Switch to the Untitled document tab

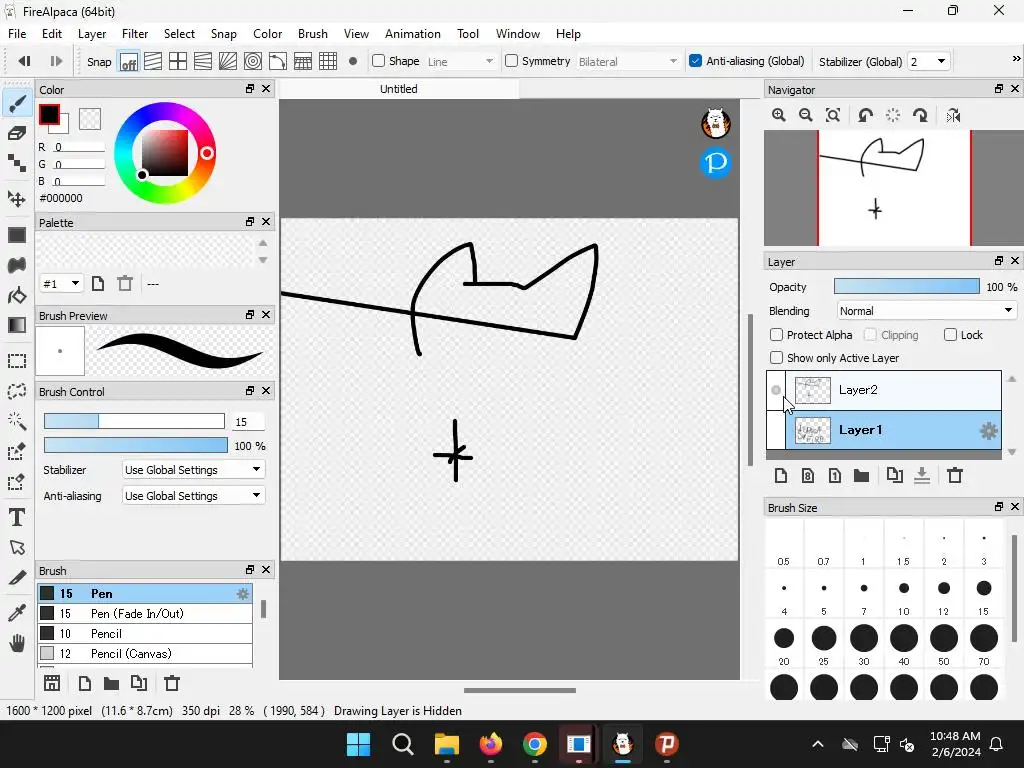(x=399, y=89)
